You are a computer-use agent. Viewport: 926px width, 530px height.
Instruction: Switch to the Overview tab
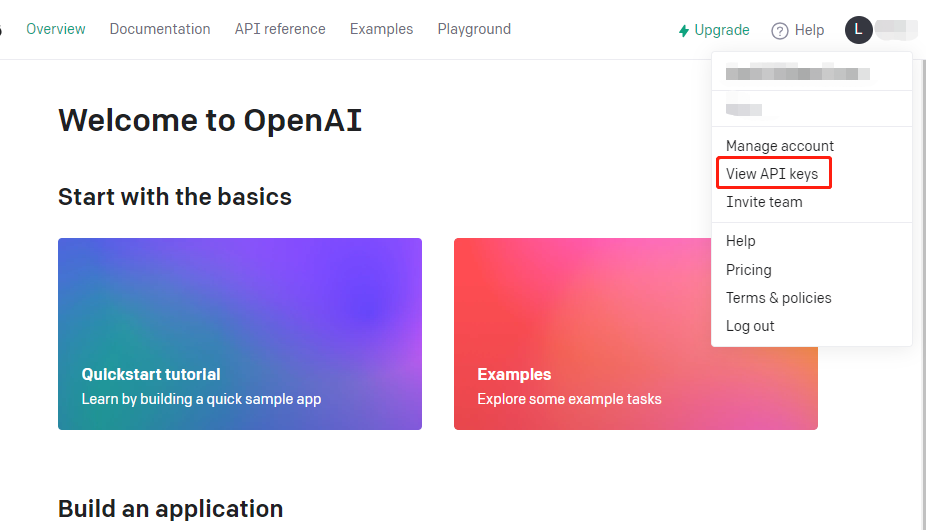point(56,29)
